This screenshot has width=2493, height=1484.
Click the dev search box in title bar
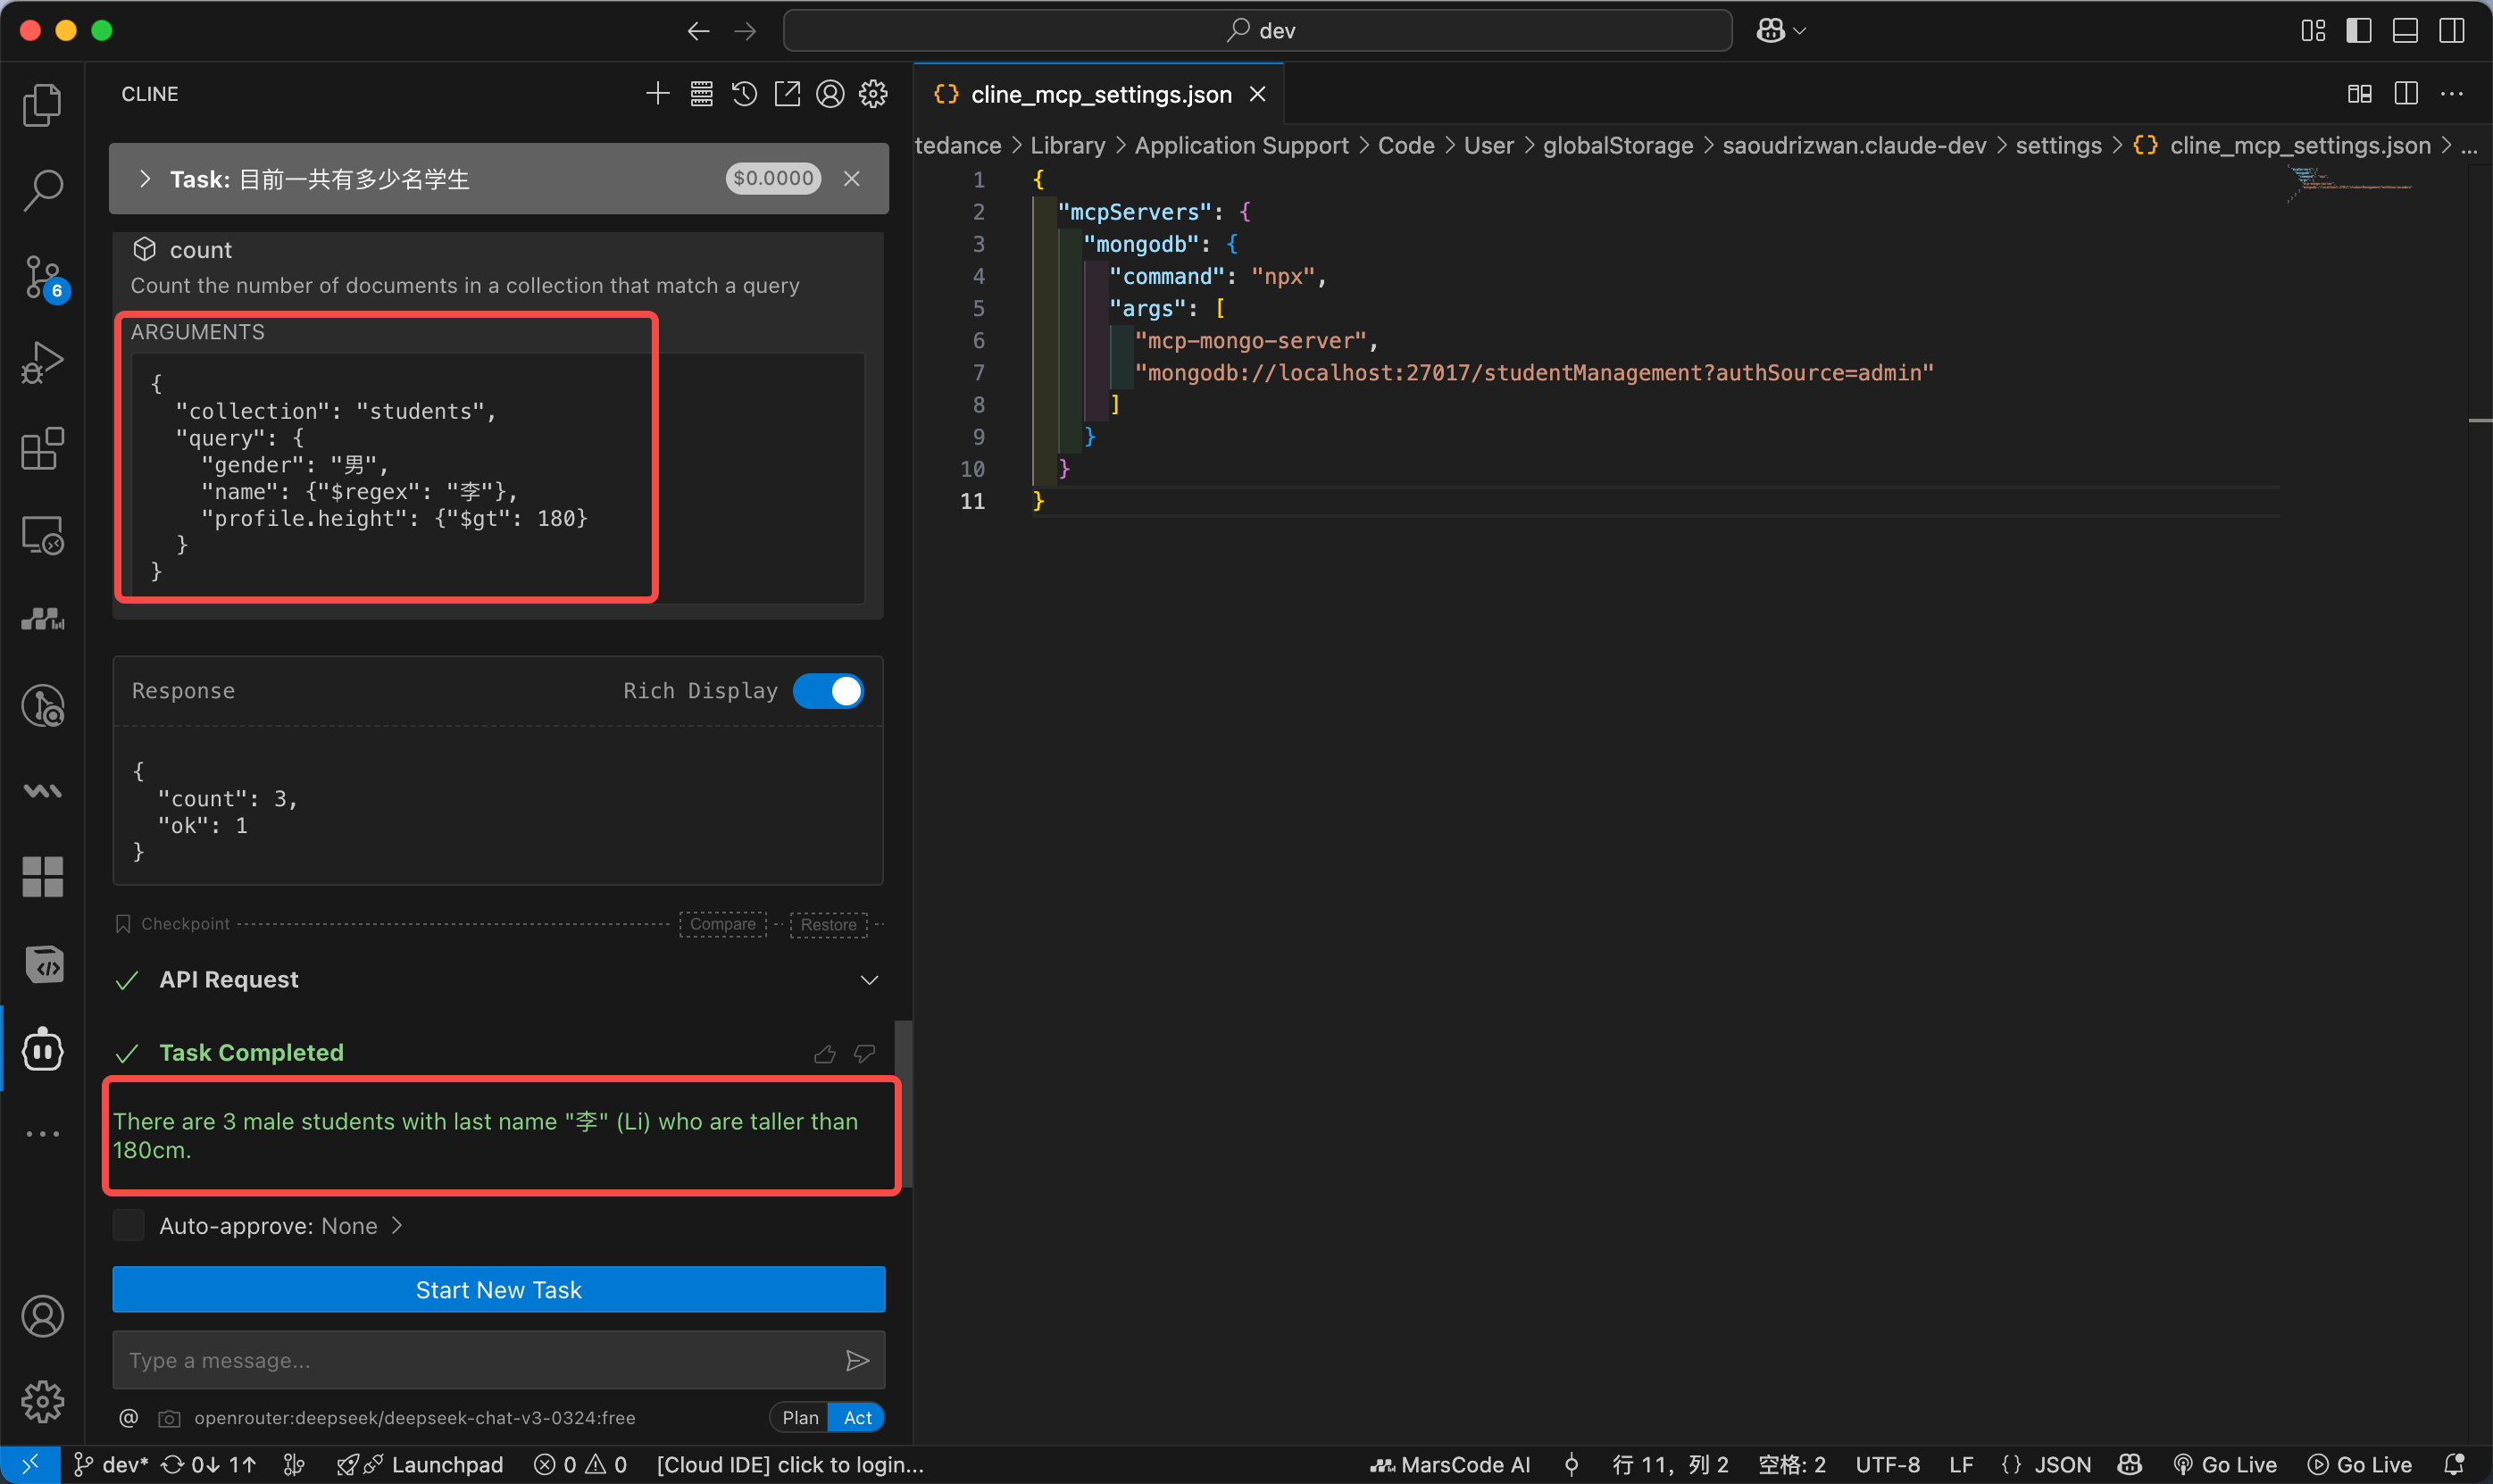click(x=1257, y=31)
